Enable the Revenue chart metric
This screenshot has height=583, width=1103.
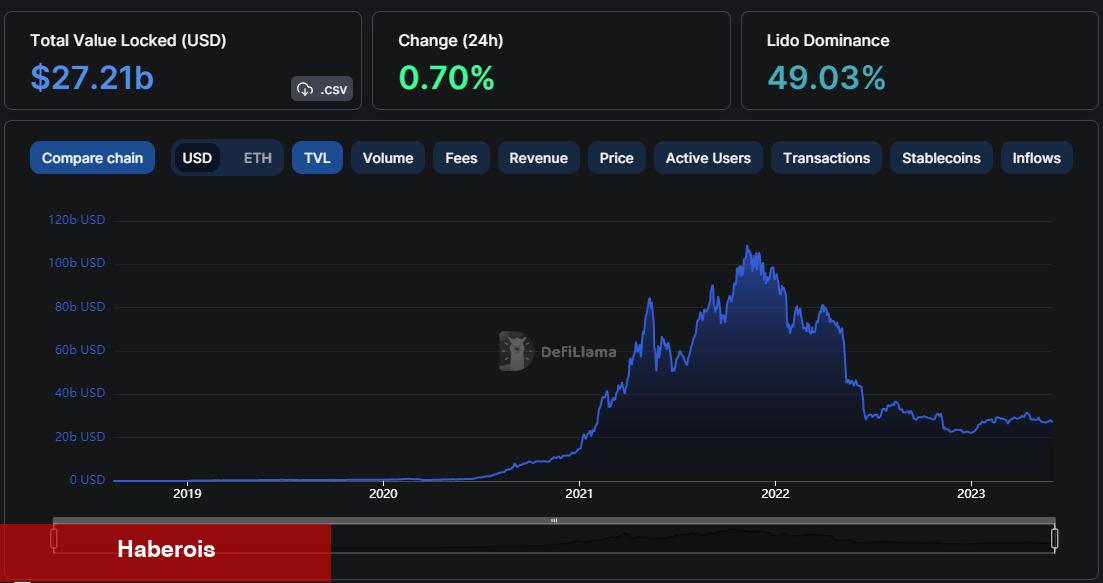point(539,158)
